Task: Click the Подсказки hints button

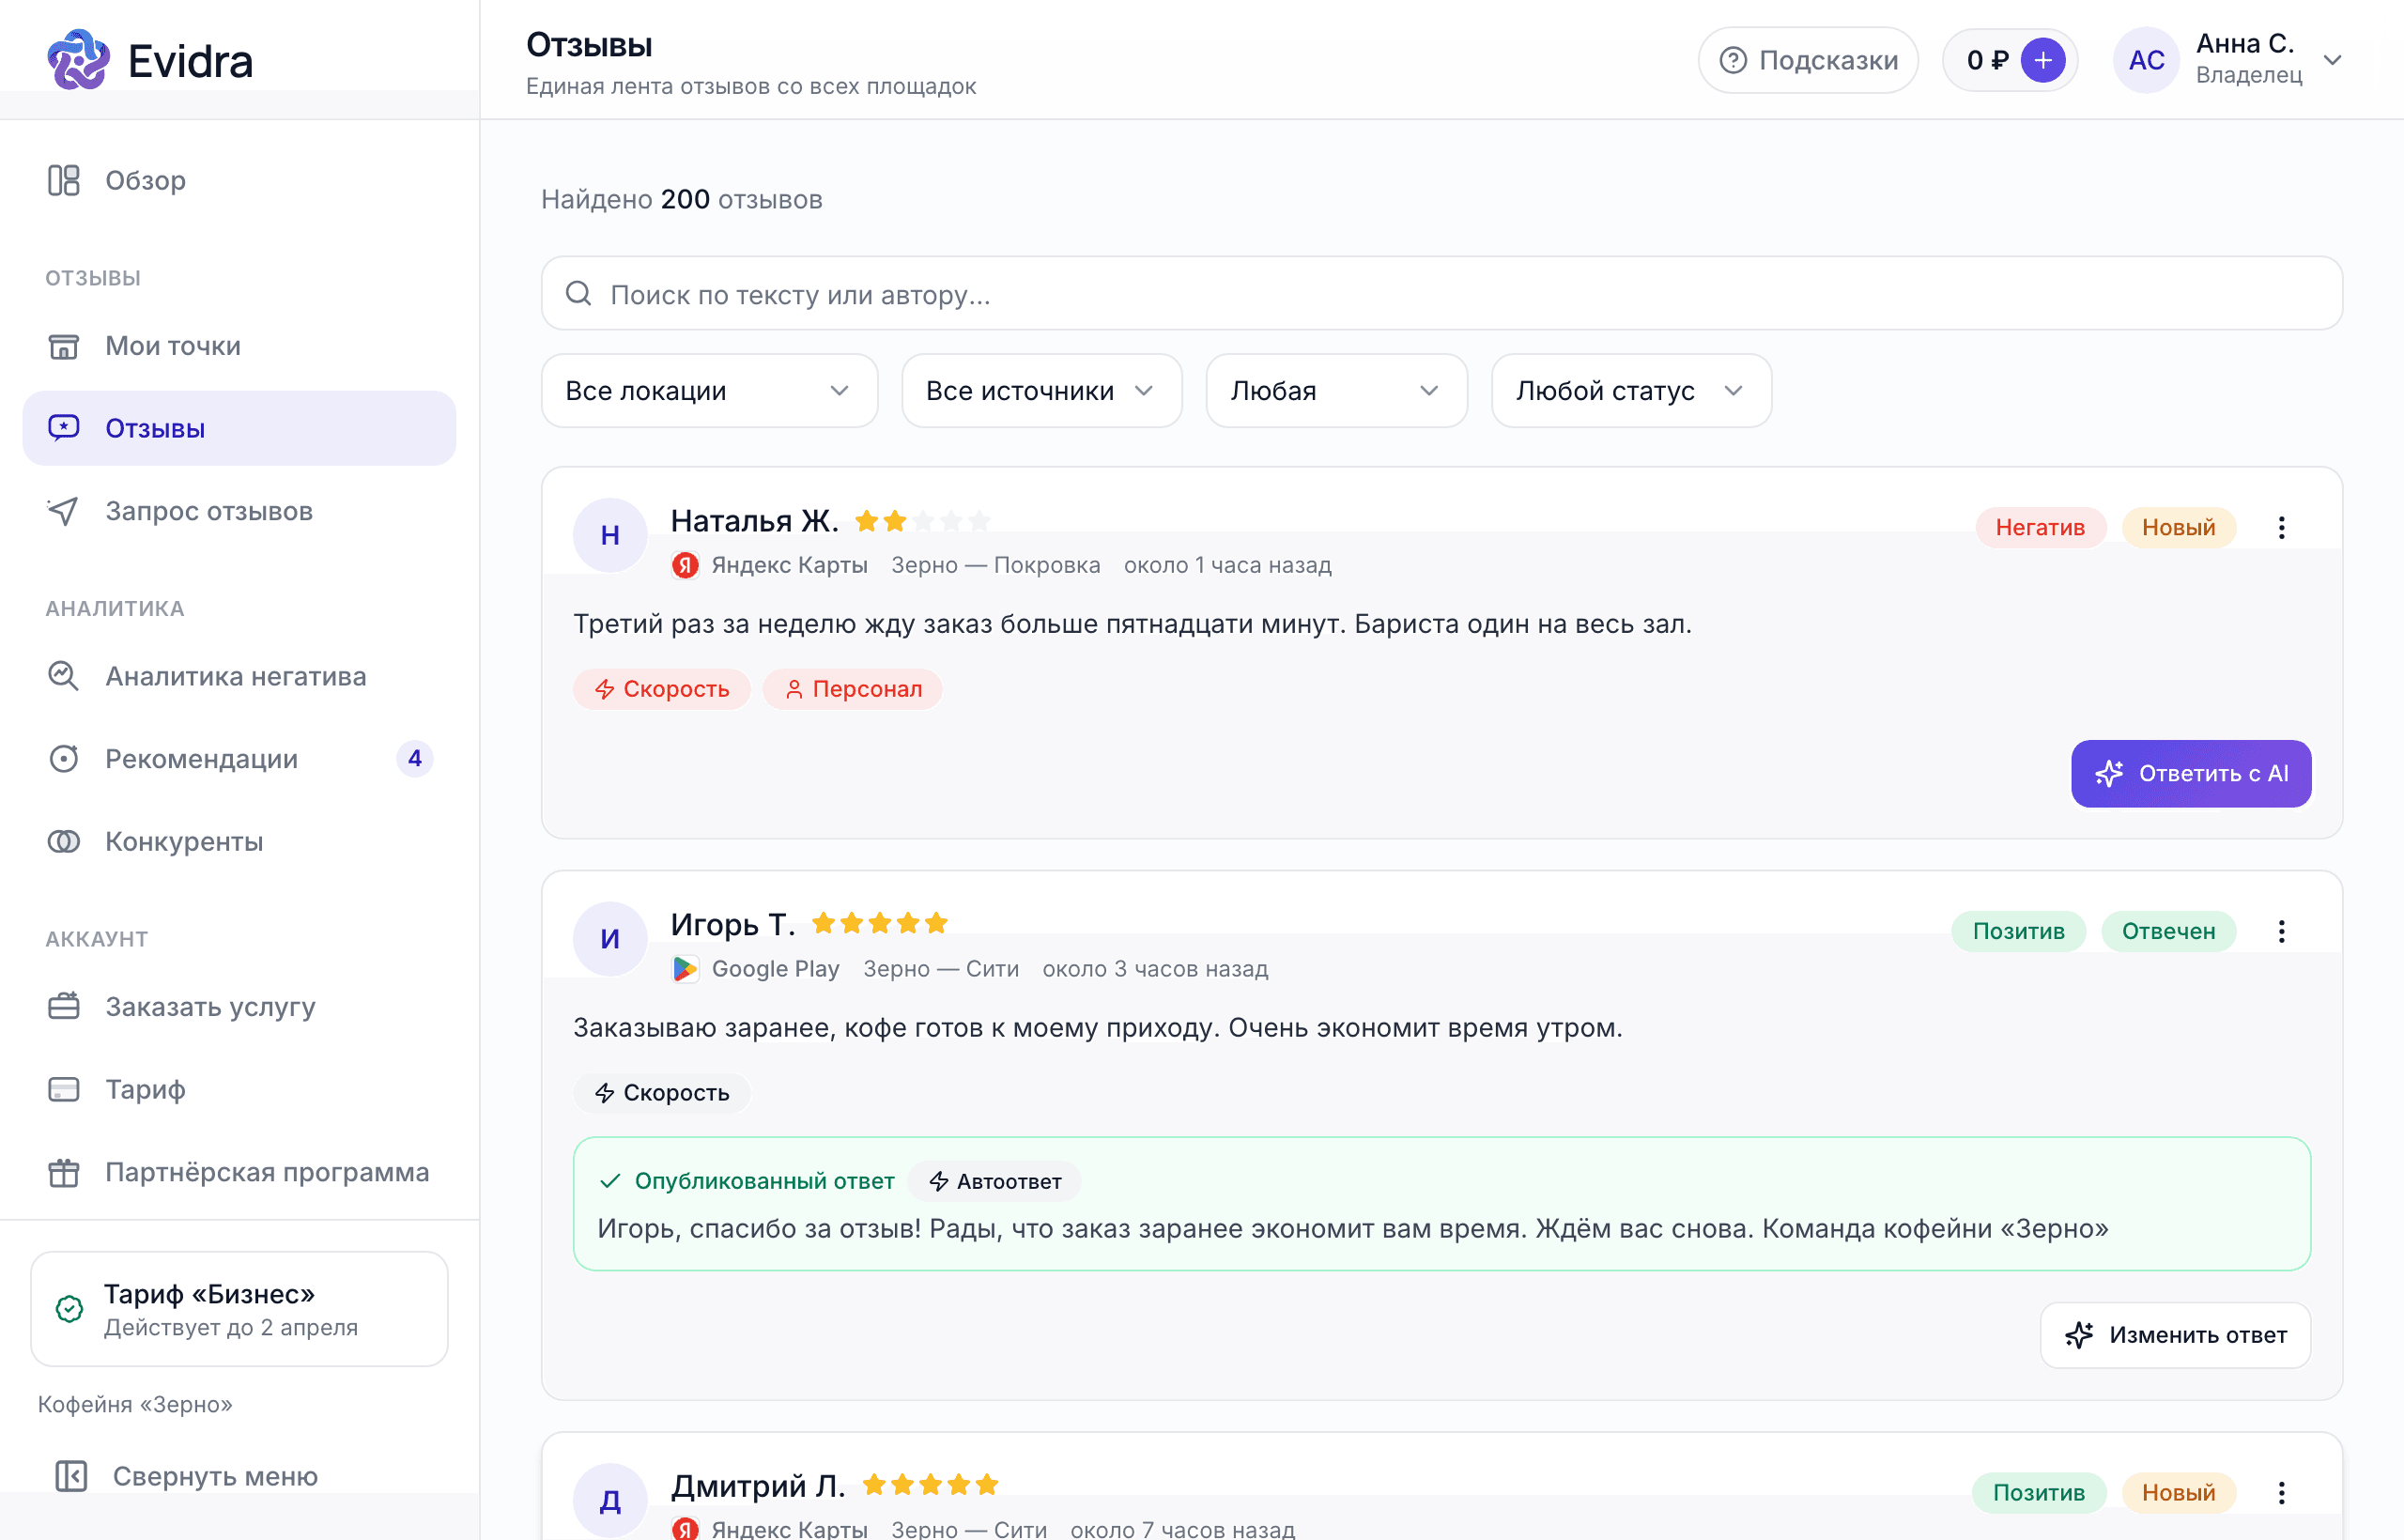Action: [1808, 60]
